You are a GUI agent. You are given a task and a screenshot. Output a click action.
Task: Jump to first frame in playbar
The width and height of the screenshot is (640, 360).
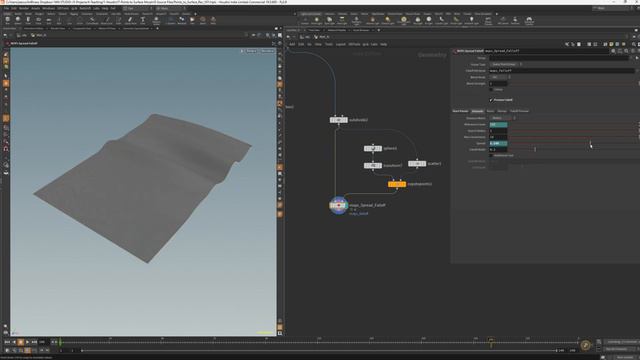(x=7, y=342)
